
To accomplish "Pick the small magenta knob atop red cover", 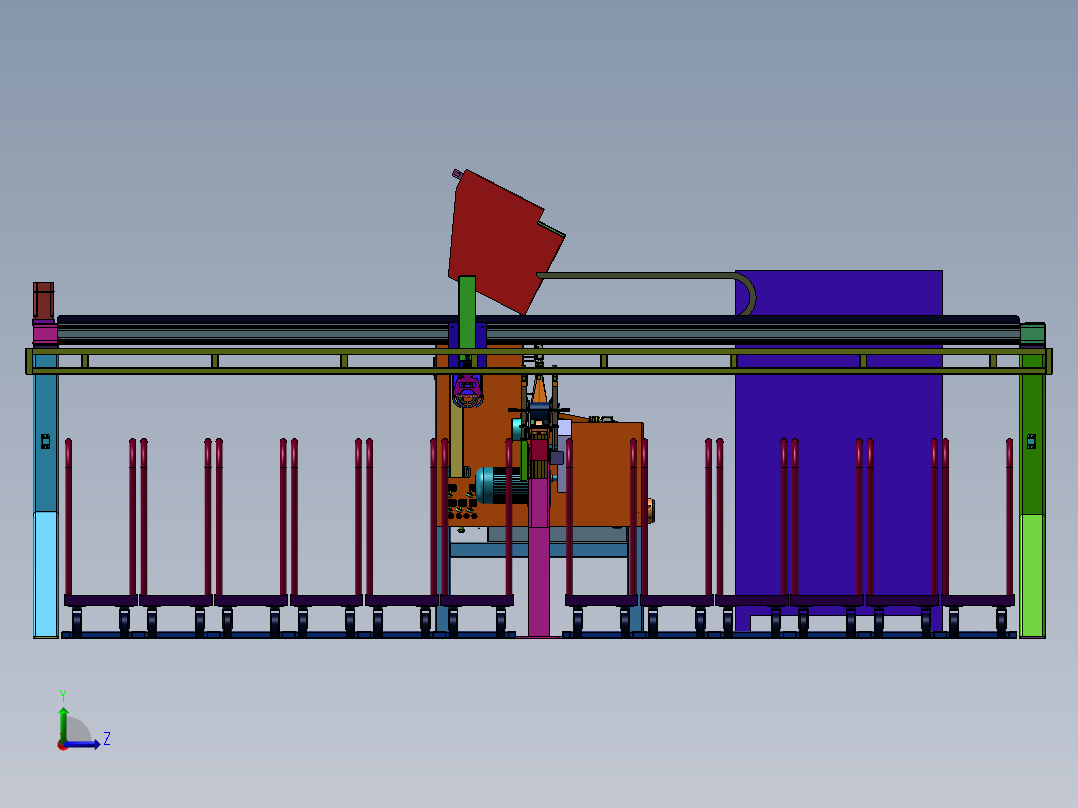I will (457, 174).
